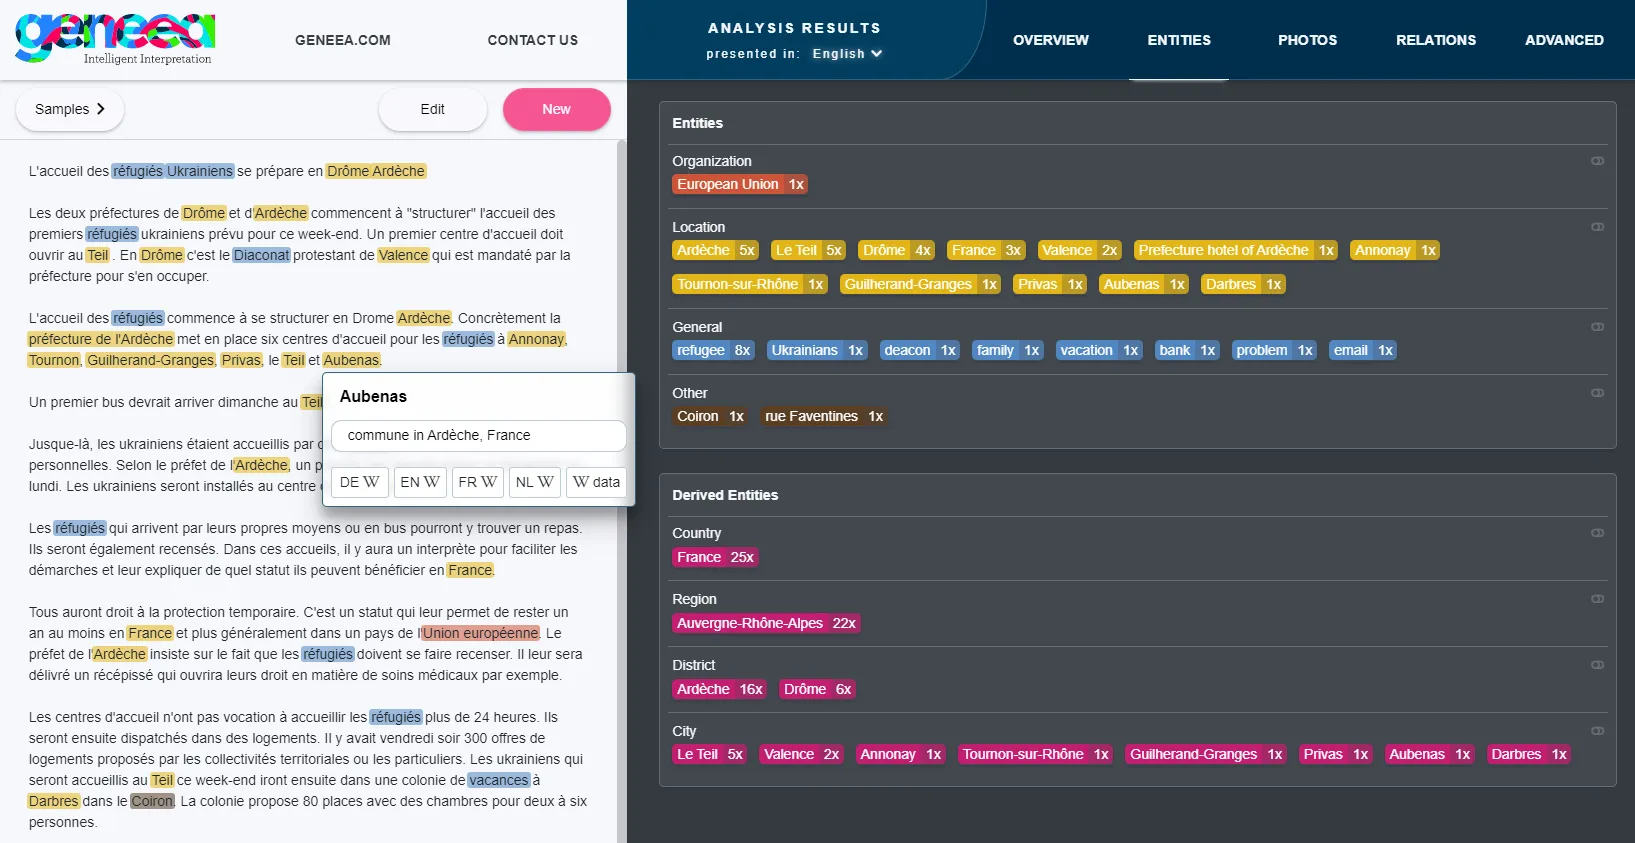Image resolution: width=1635 pixels, height=843 pixels.
Task: Click the Aubenas description field
Action: tap(478, 435)
